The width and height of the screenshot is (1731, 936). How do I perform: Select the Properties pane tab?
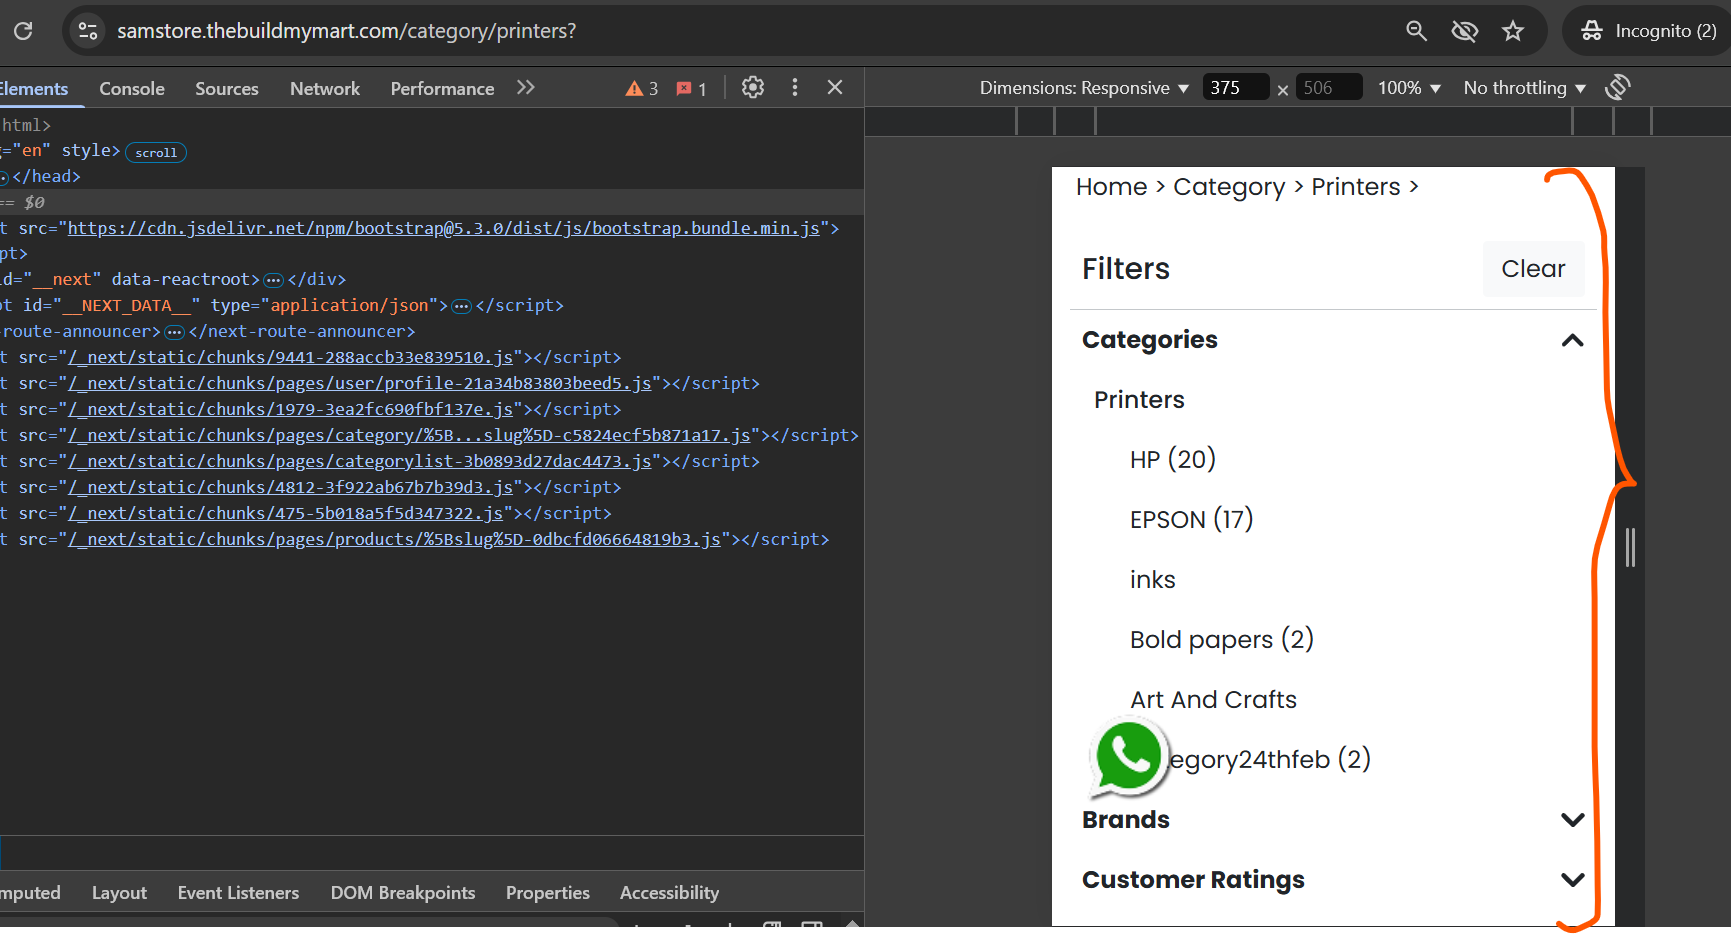(x=548, y=893)
